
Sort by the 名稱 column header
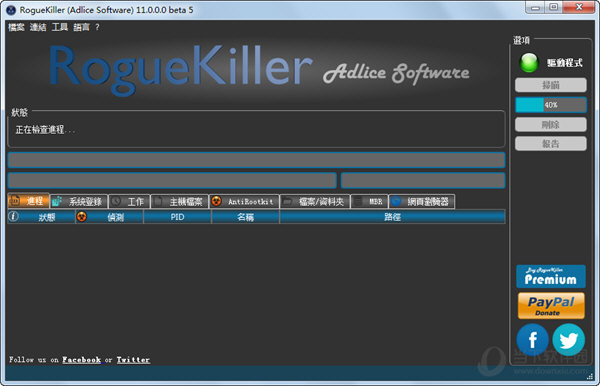click(x=246, y=217)
